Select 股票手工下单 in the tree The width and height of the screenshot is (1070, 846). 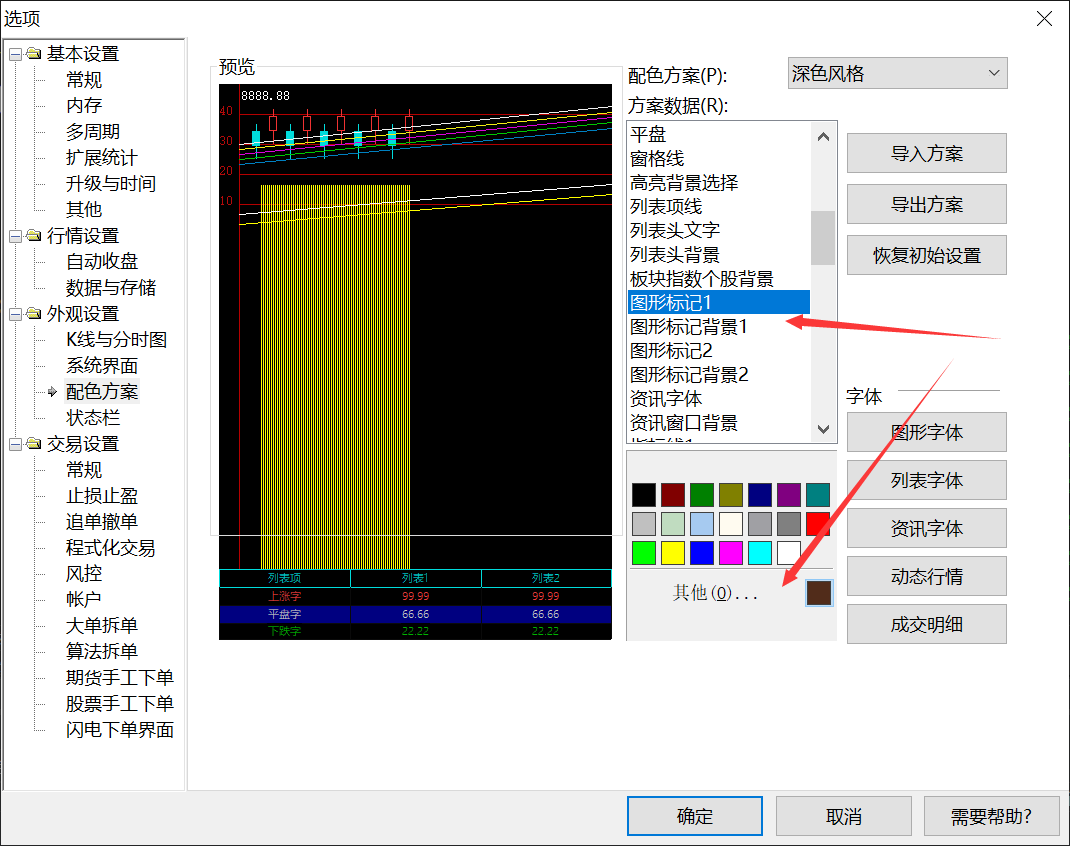click(x=119, y=703)
